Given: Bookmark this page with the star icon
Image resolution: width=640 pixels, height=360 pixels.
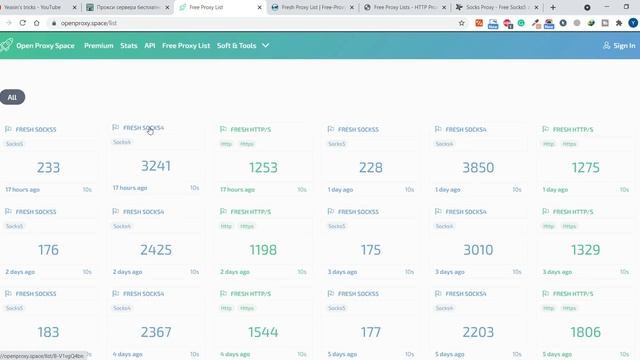Looking at the screenshot, I should 461,23.
